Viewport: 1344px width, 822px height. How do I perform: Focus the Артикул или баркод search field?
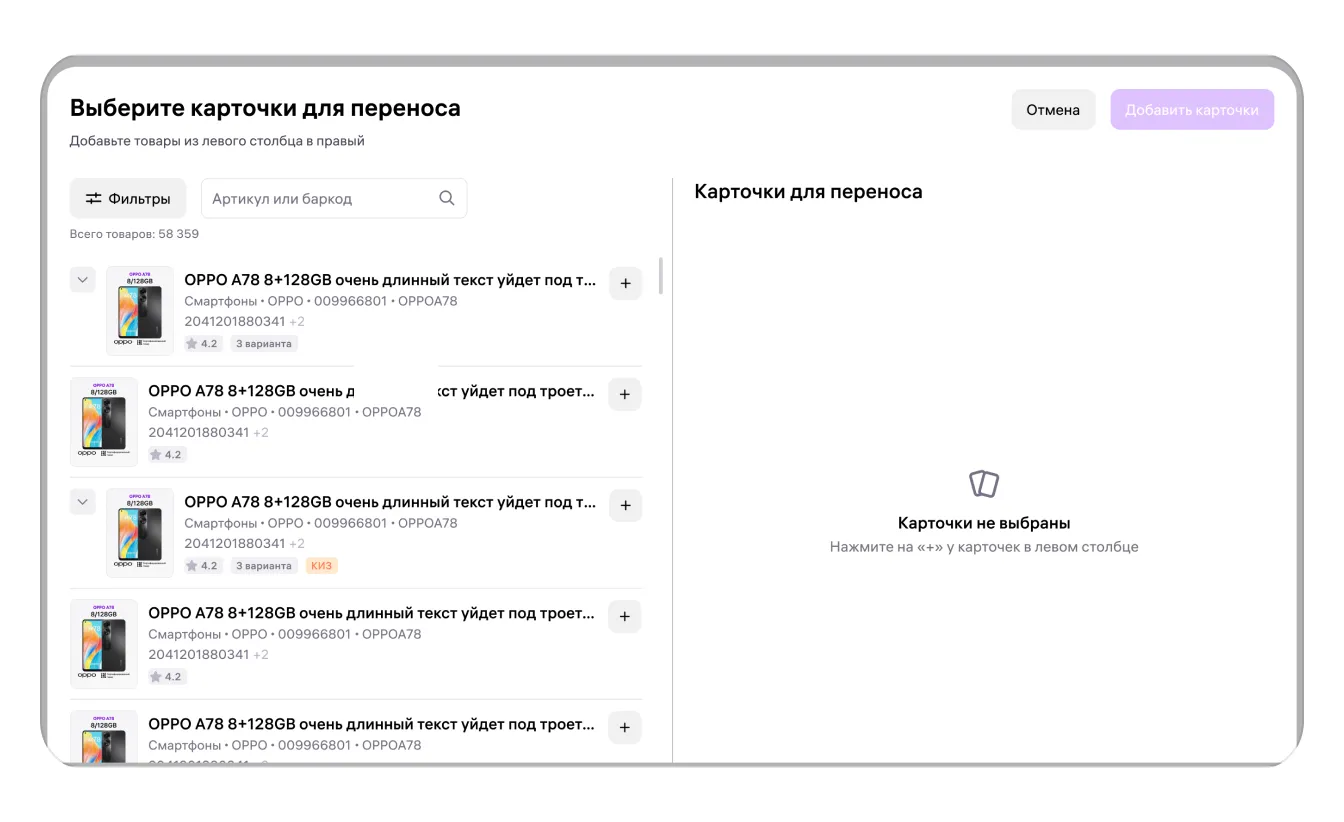[334, 198]
